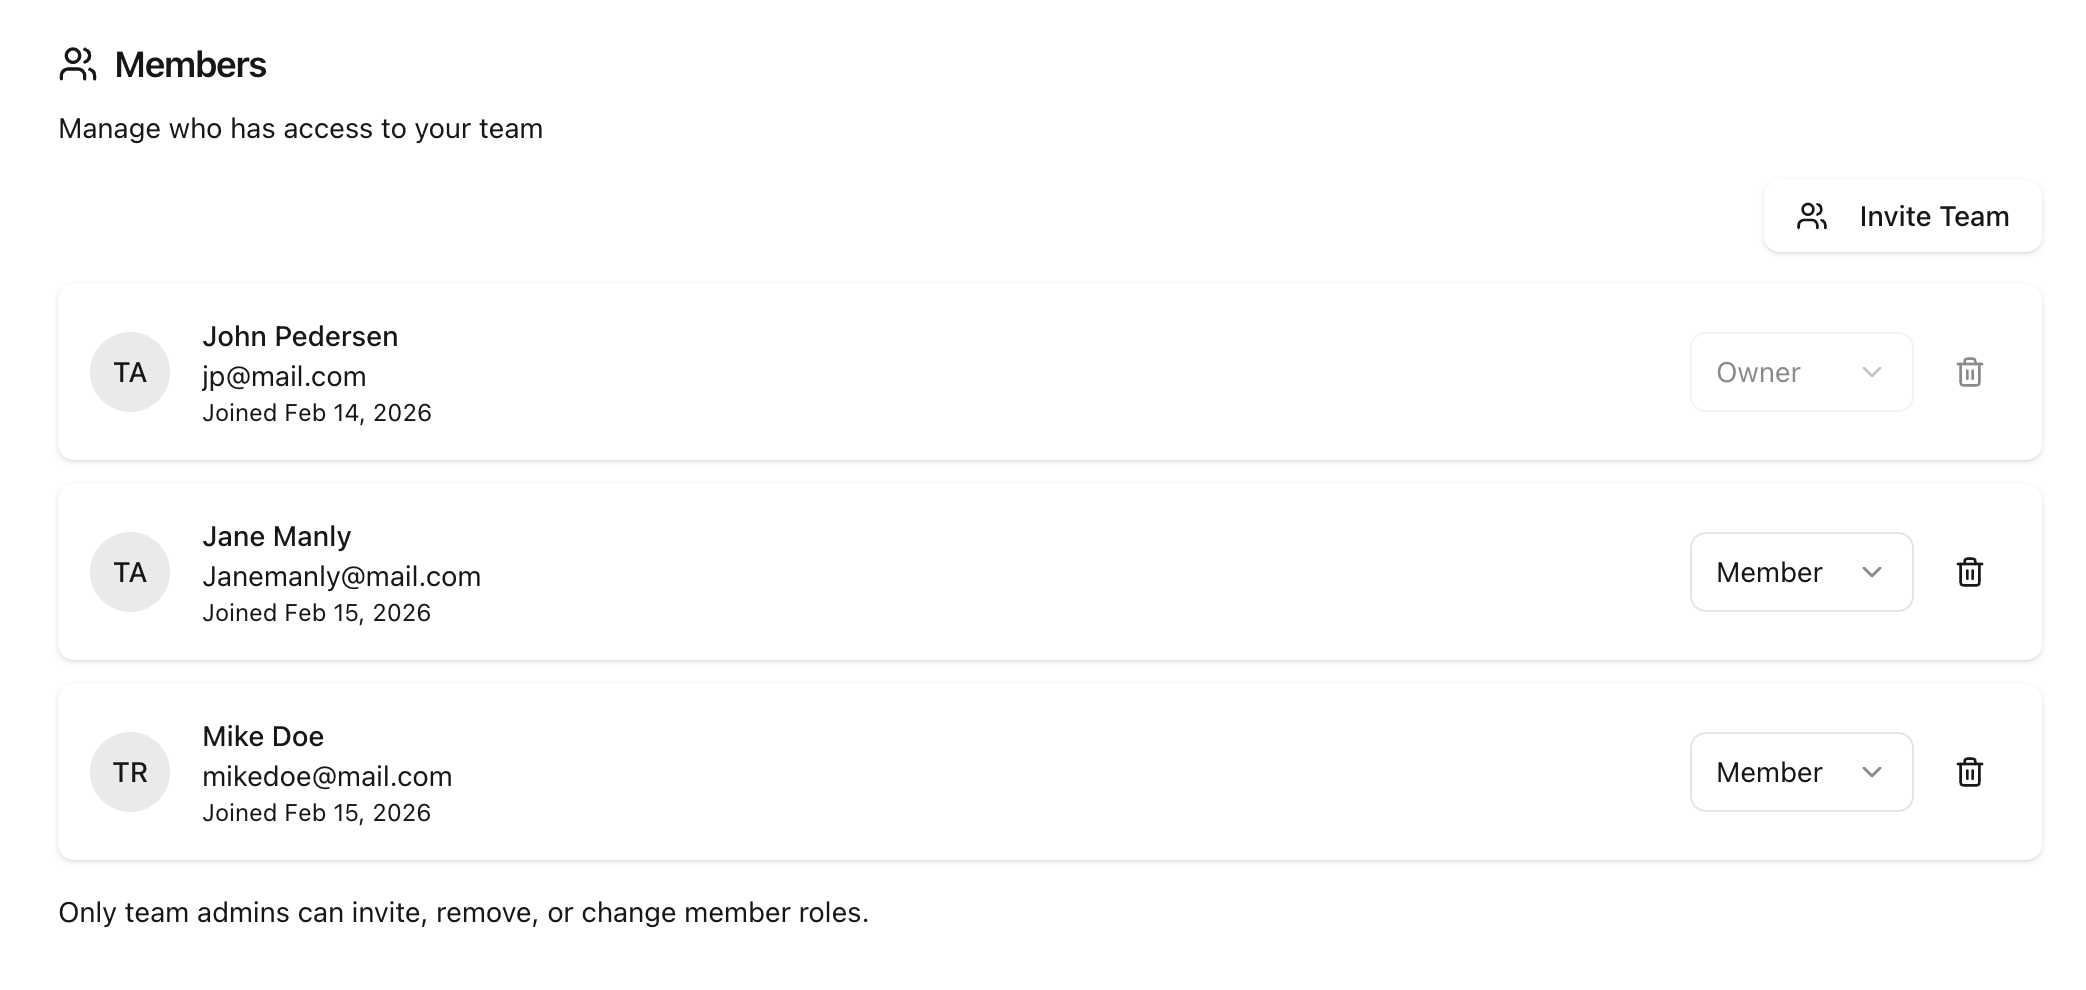Image resolution: width=2086 pixels, height=990 pixels.
Task: Click Jane Manly's avatar circle
Action: click(130, 572)
